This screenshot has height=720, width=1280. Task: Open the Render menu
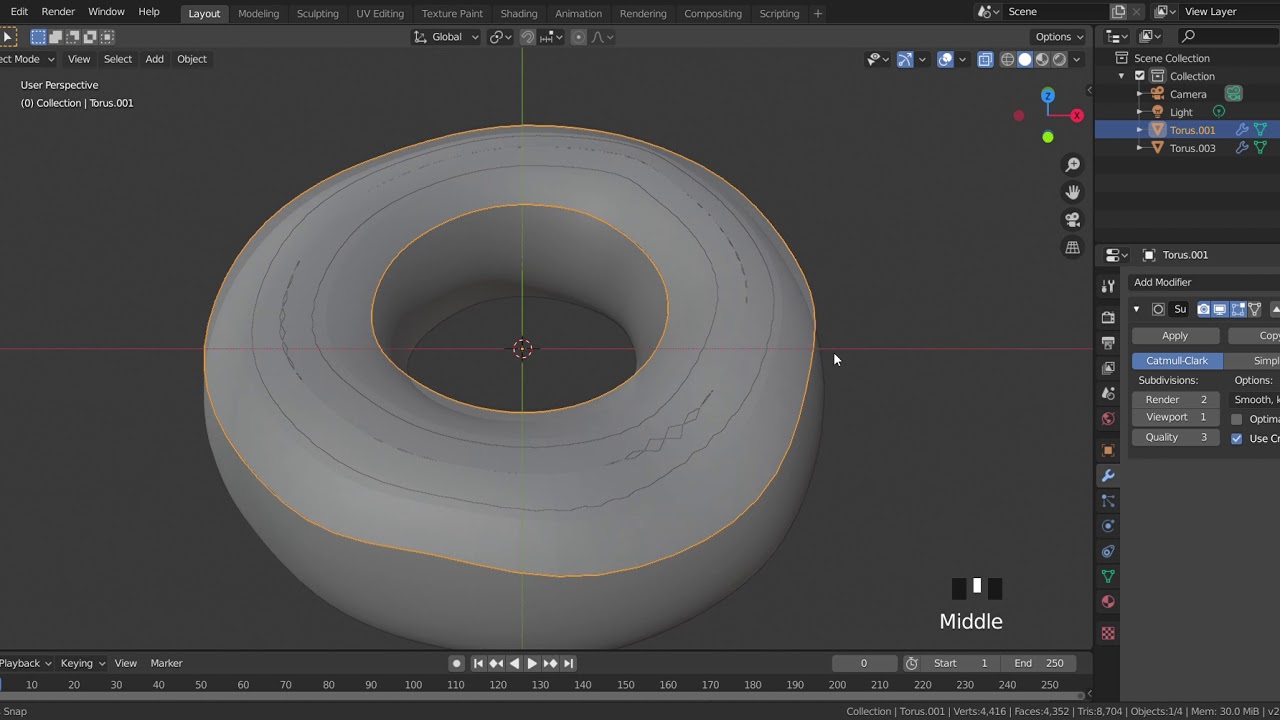tap(58, 12)
